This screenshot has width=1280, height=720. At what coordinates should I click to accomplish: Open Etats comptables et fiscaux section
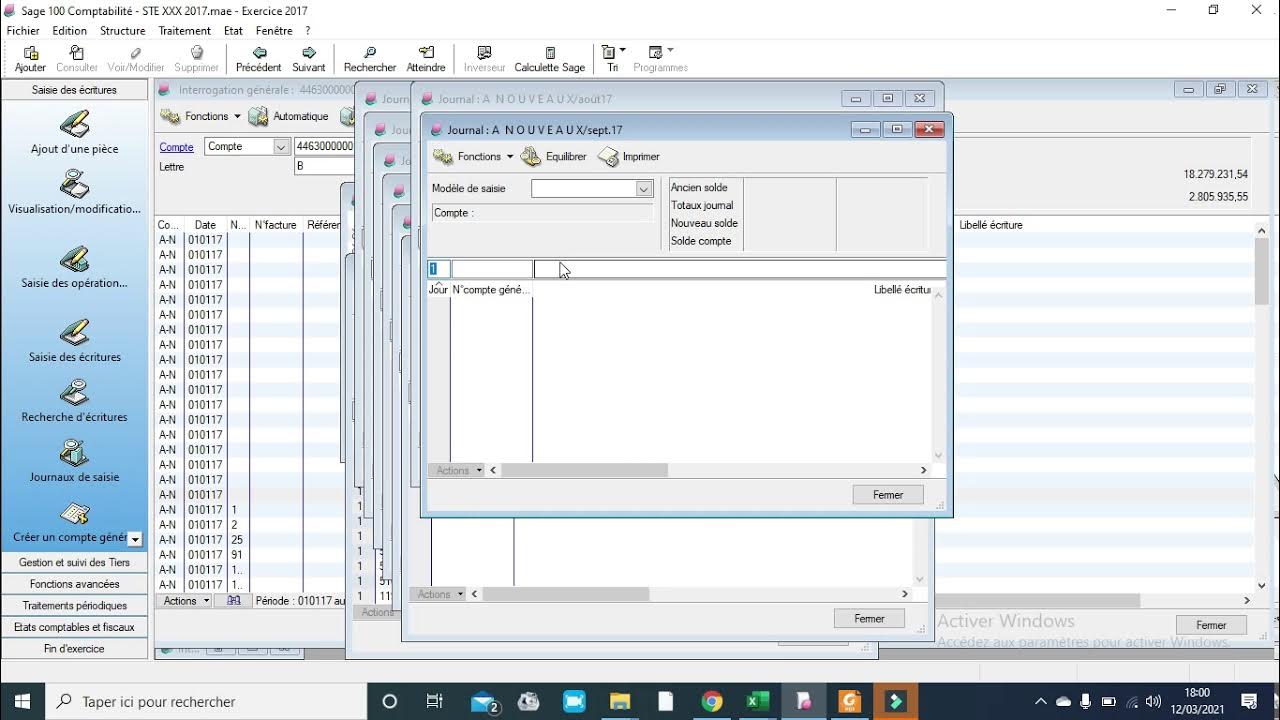[x=75, y=627]
